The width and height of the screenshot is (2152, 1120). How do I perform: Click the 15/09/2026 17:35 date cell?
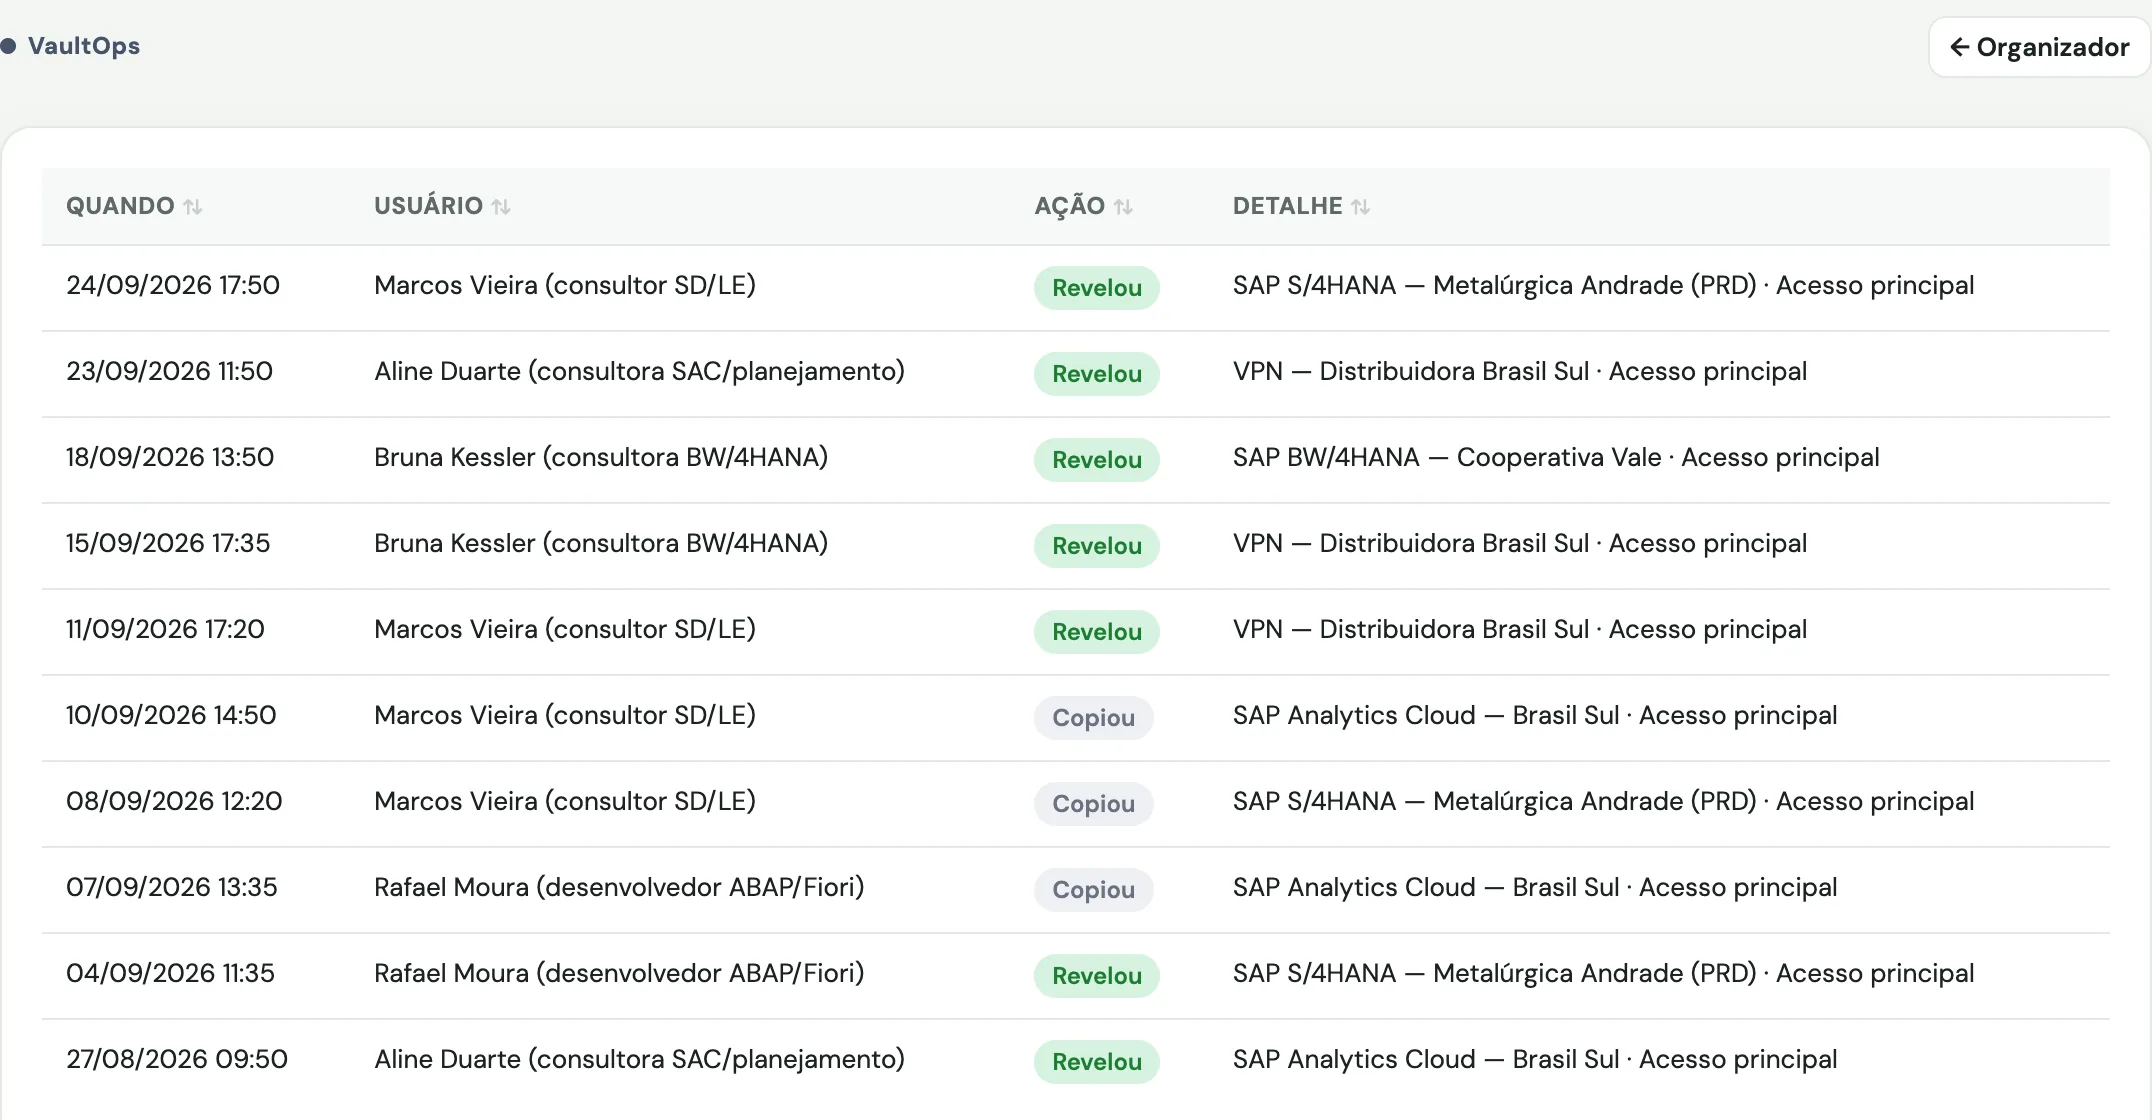point(168,543)
